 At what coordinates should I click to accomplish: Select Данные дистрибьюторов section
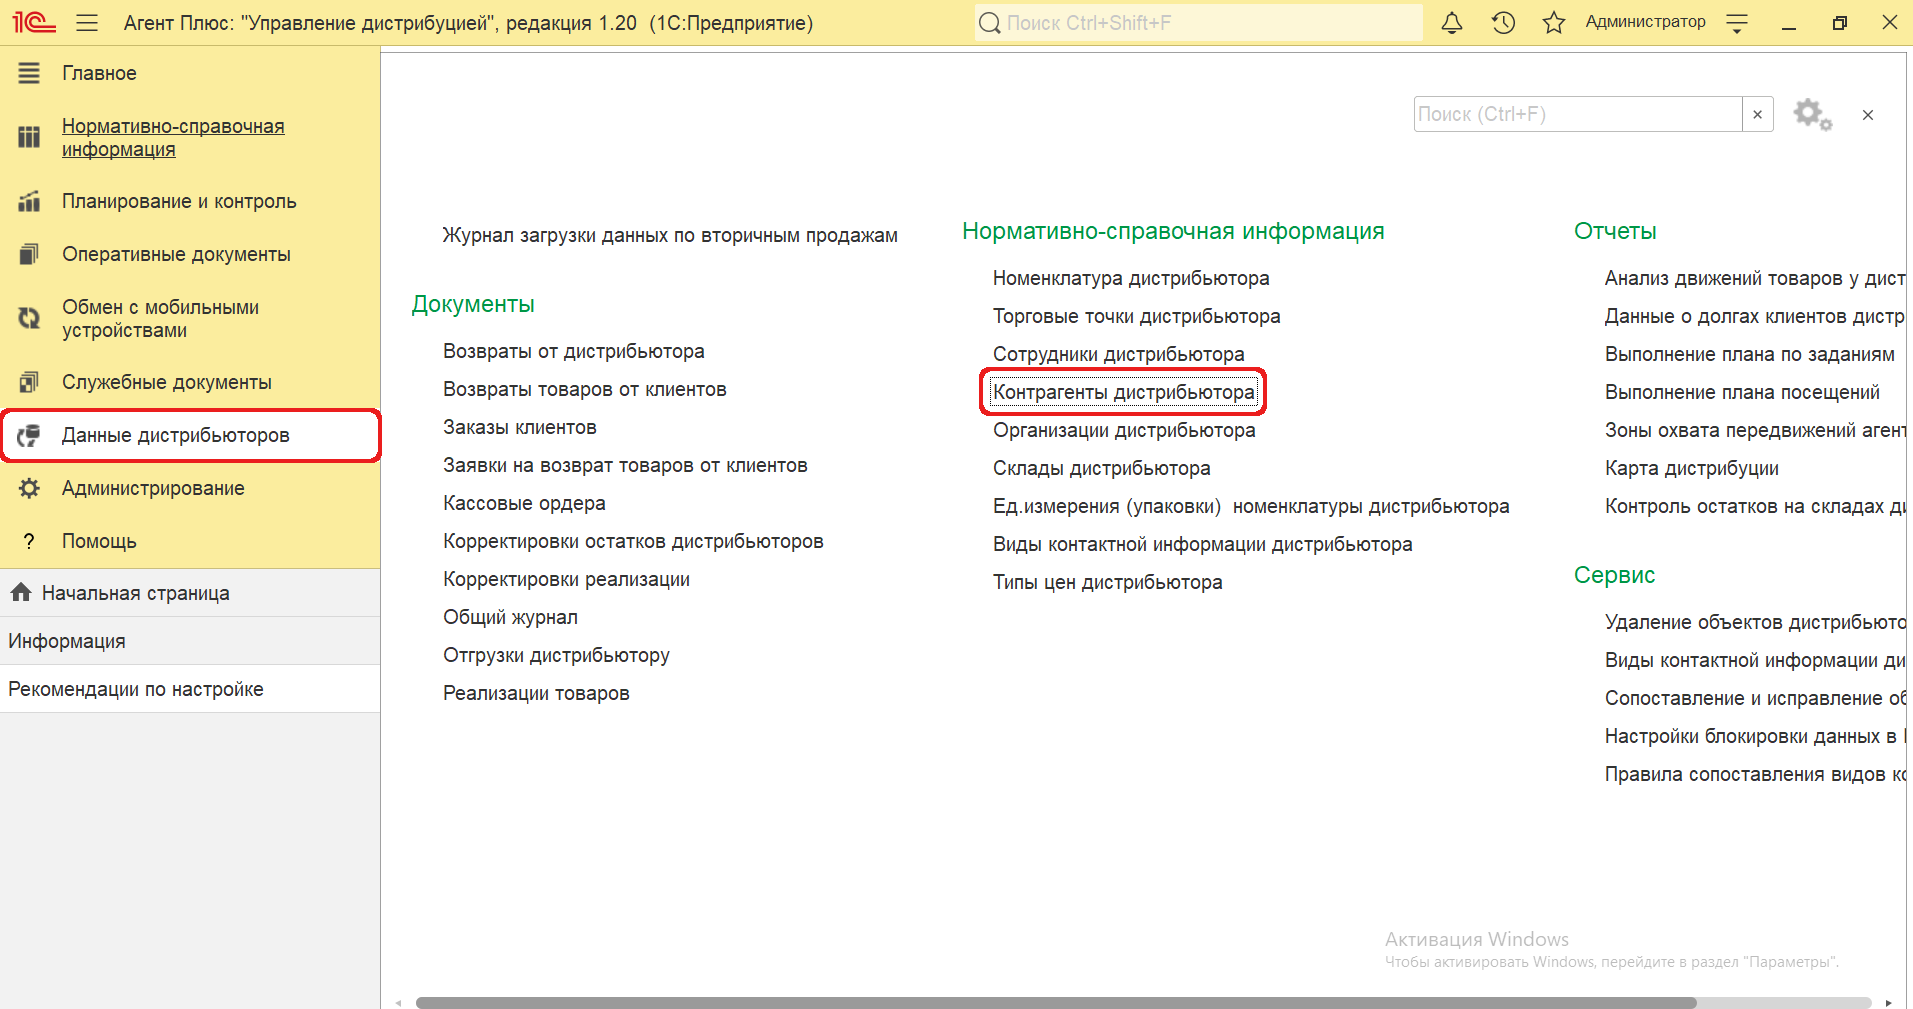click(x=190, y=435)
